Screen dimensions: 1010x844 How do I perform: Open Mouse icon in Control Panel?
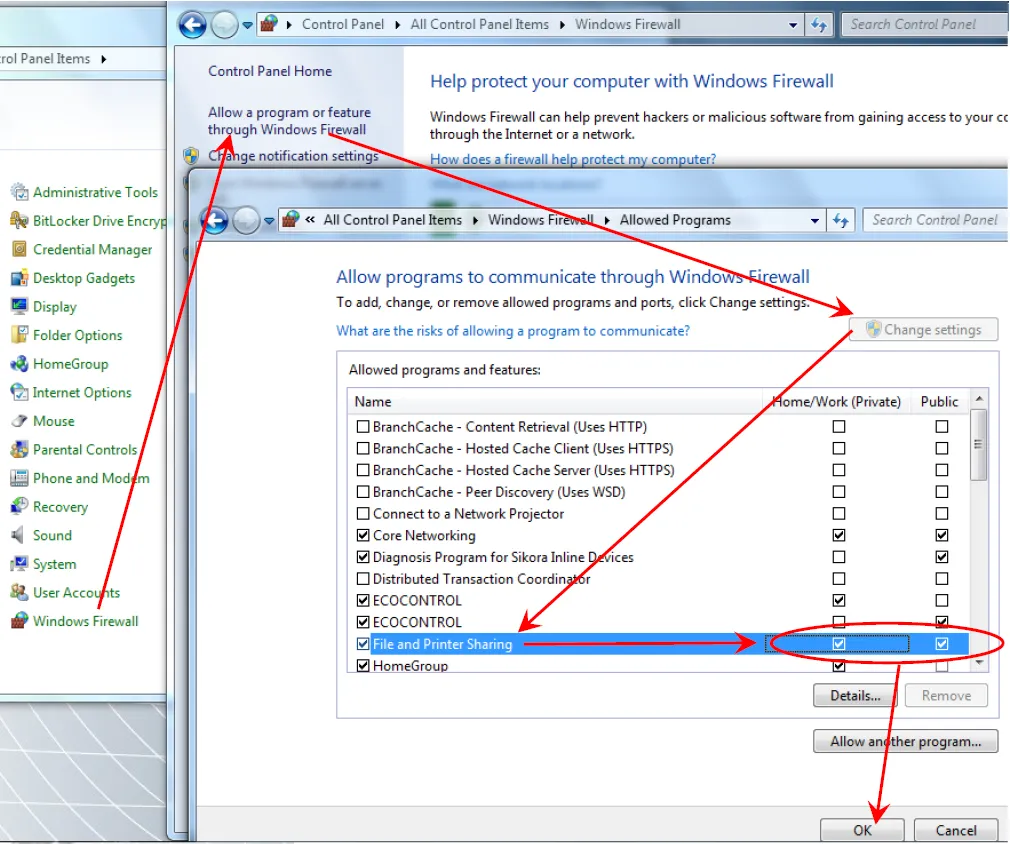19,421
